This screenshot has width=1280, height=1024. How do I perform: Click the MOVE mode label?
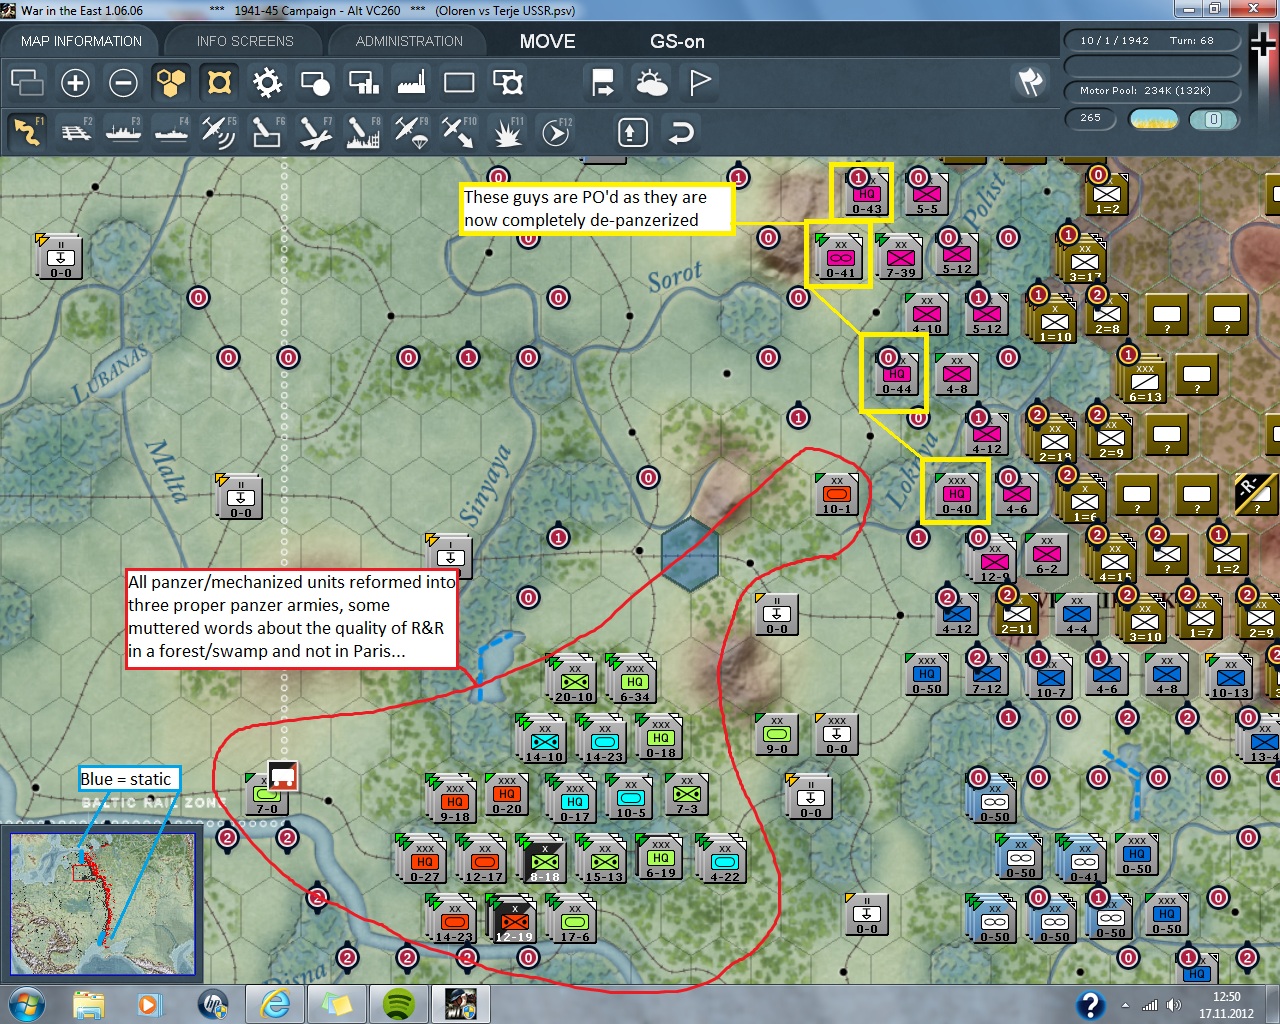pos(547,41)
